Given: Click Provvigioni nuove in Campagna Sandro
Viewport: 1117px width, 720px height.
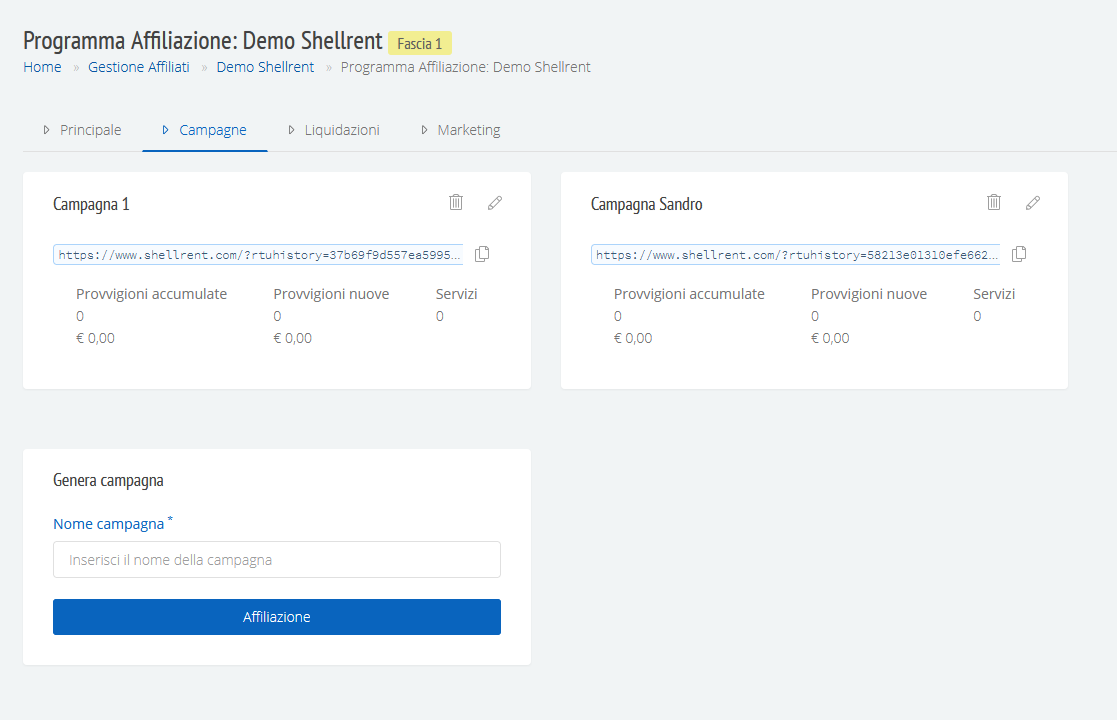Looking at the screenshot, I should 869,294.
